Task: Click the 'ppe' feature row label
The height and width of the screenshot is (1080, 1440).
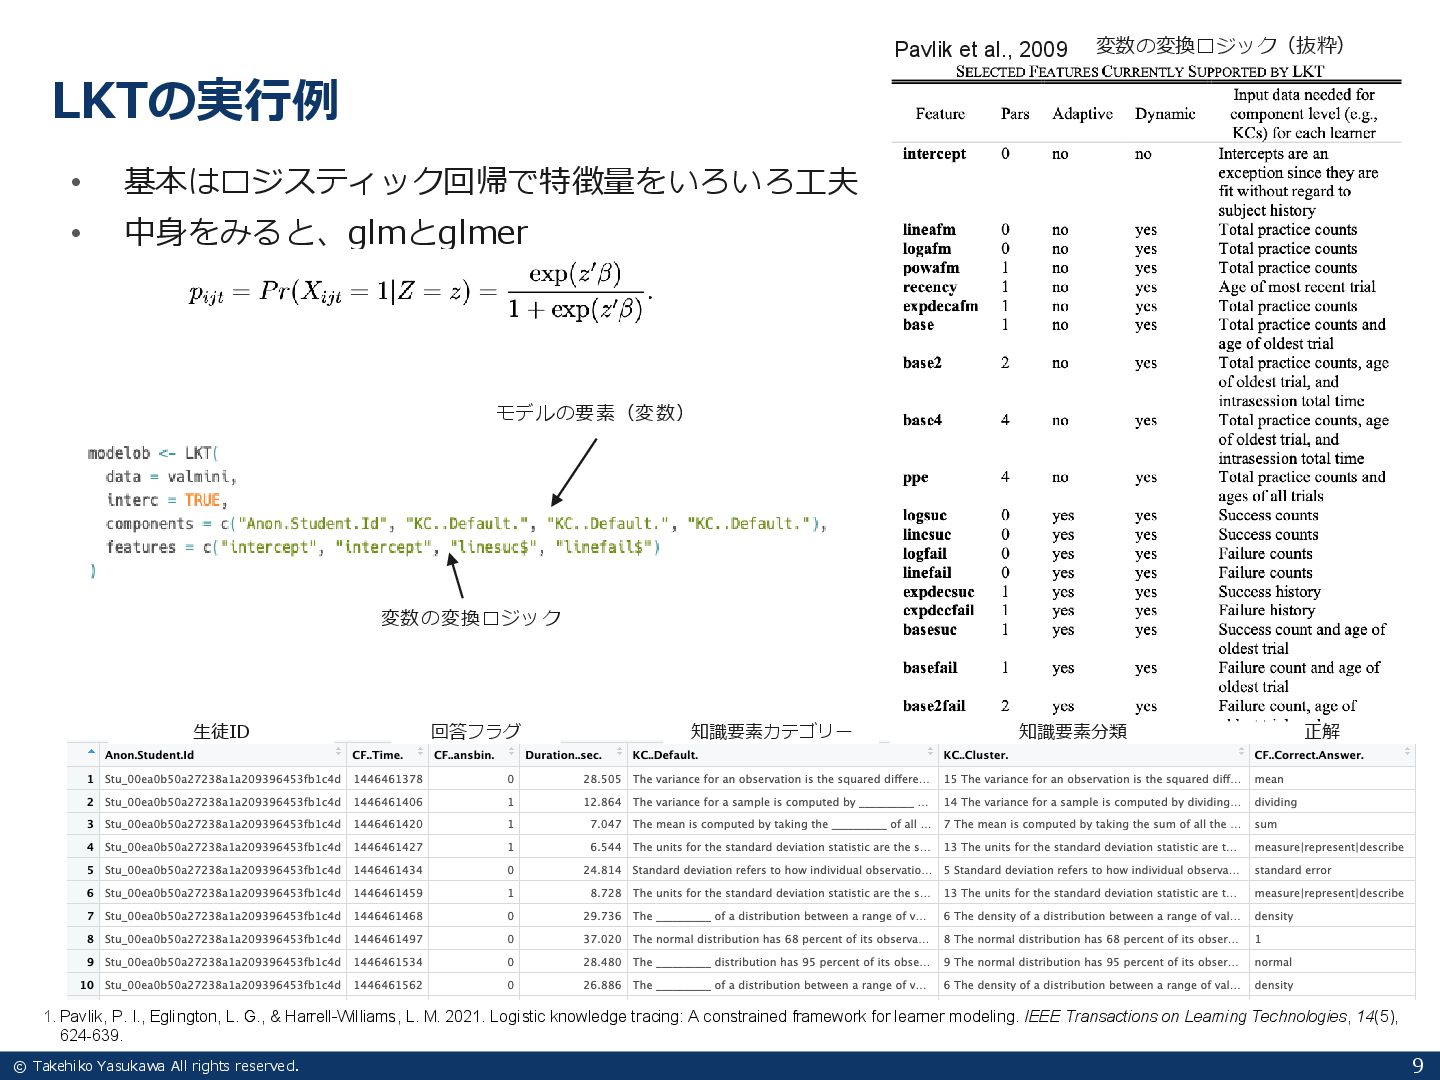Action: (x=915, y=478)
